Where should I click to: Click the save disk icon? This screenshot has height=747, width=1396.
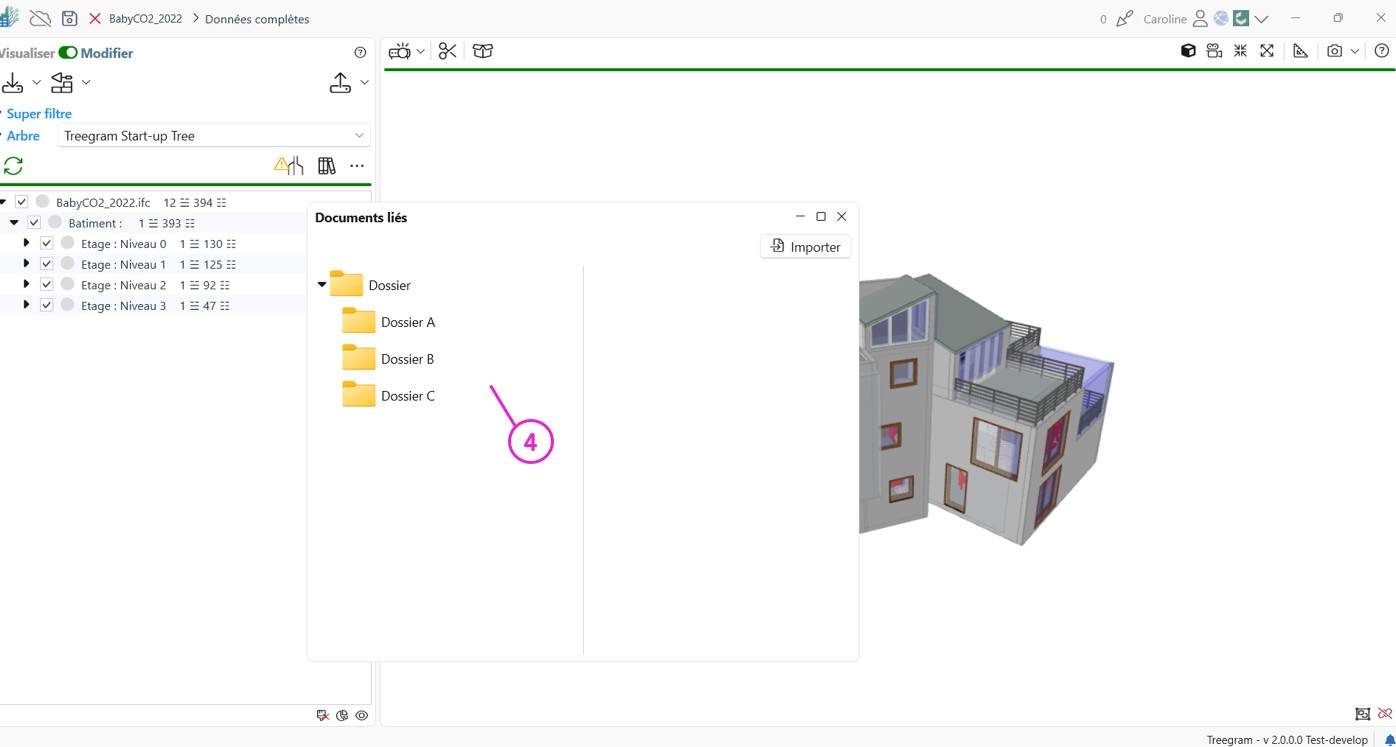(69, 19)
